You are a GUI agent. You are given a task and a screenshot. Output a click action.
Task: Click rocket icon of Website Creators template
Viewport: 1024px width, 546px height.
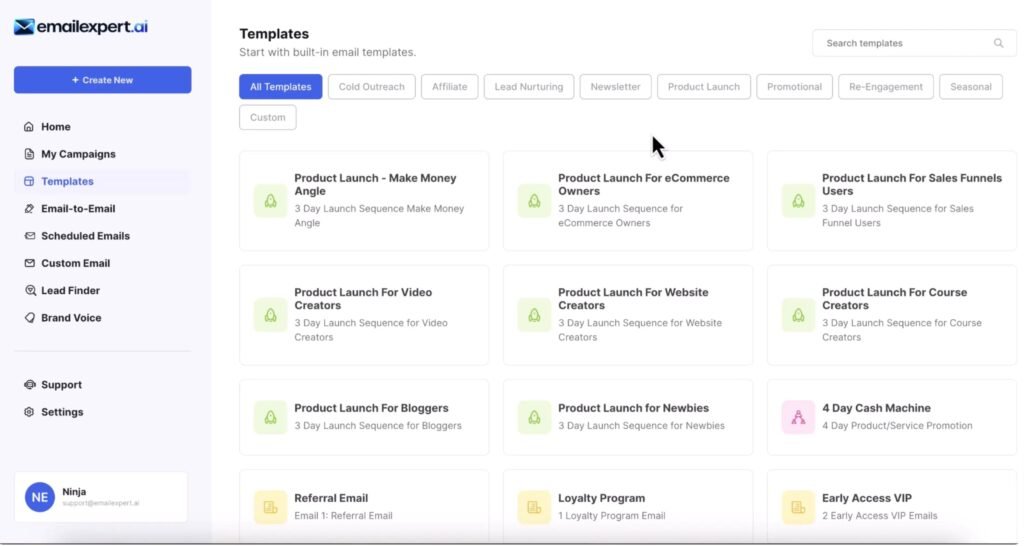(x=534, y=315)
